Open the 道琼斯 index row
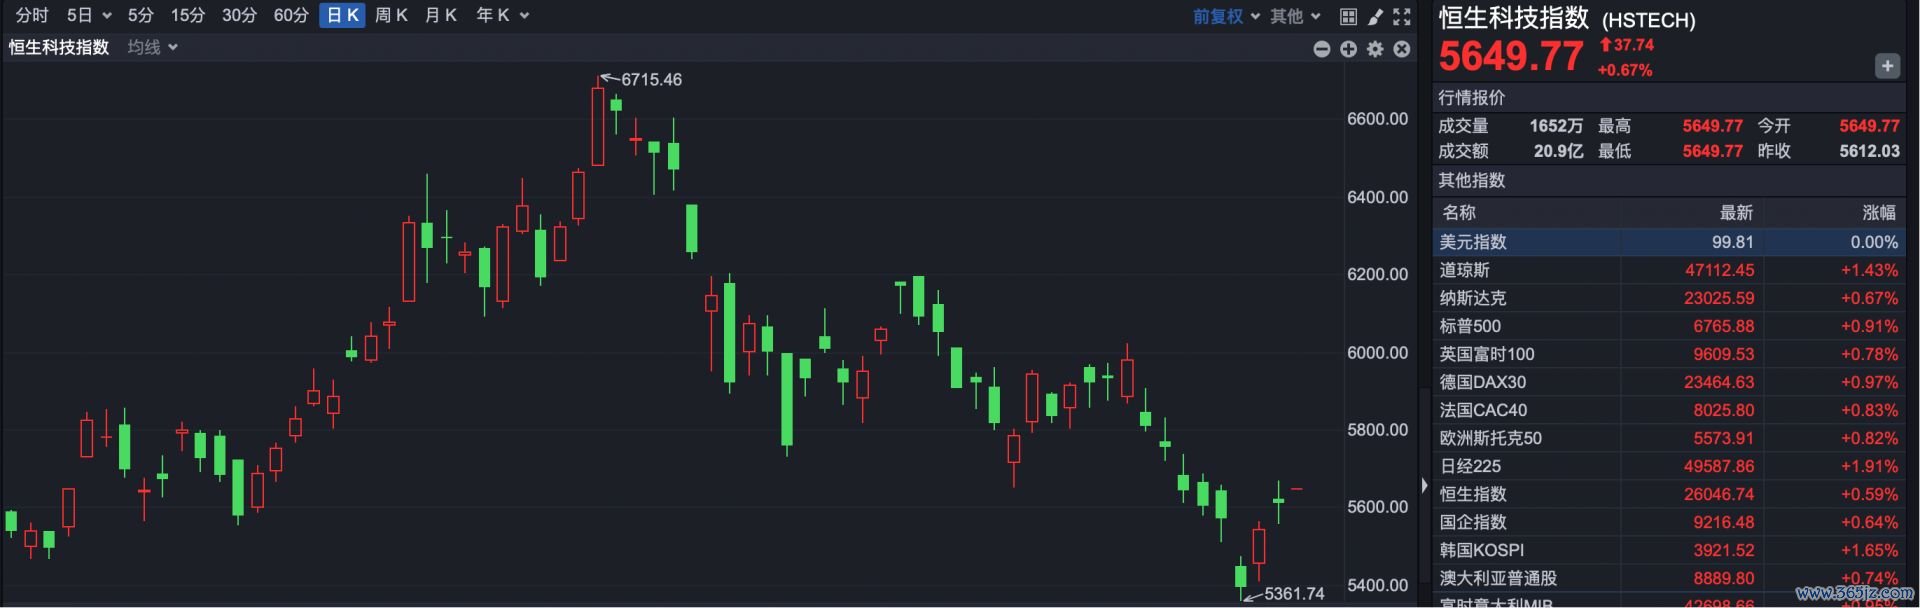Image resolution: width=1920 pixels, height=608 pixels. pos(1668,270)
